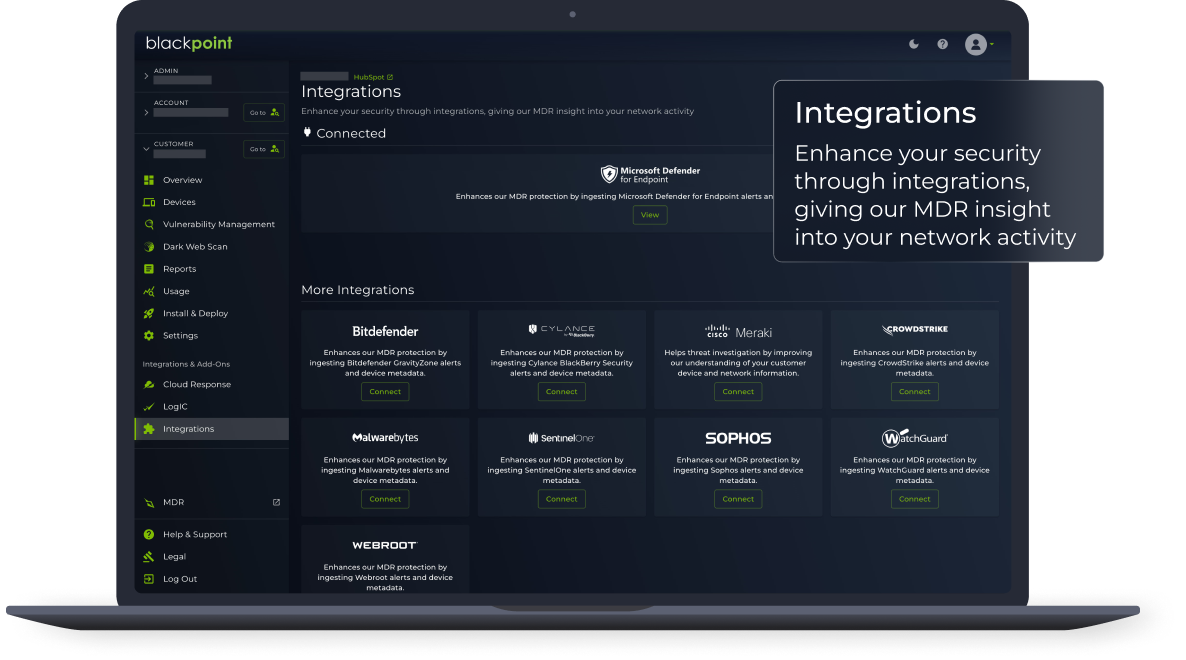Click the Cylance logo

point(561,330)
